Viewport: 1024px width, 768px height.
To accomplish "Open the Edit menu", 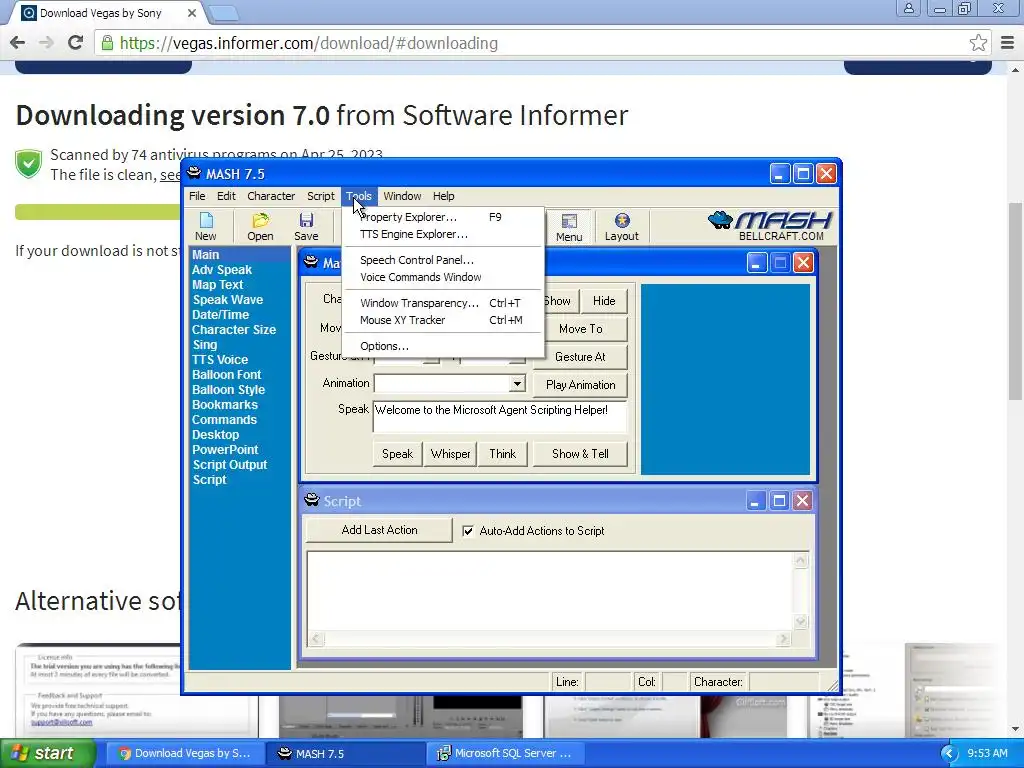I will coord(226,196).
